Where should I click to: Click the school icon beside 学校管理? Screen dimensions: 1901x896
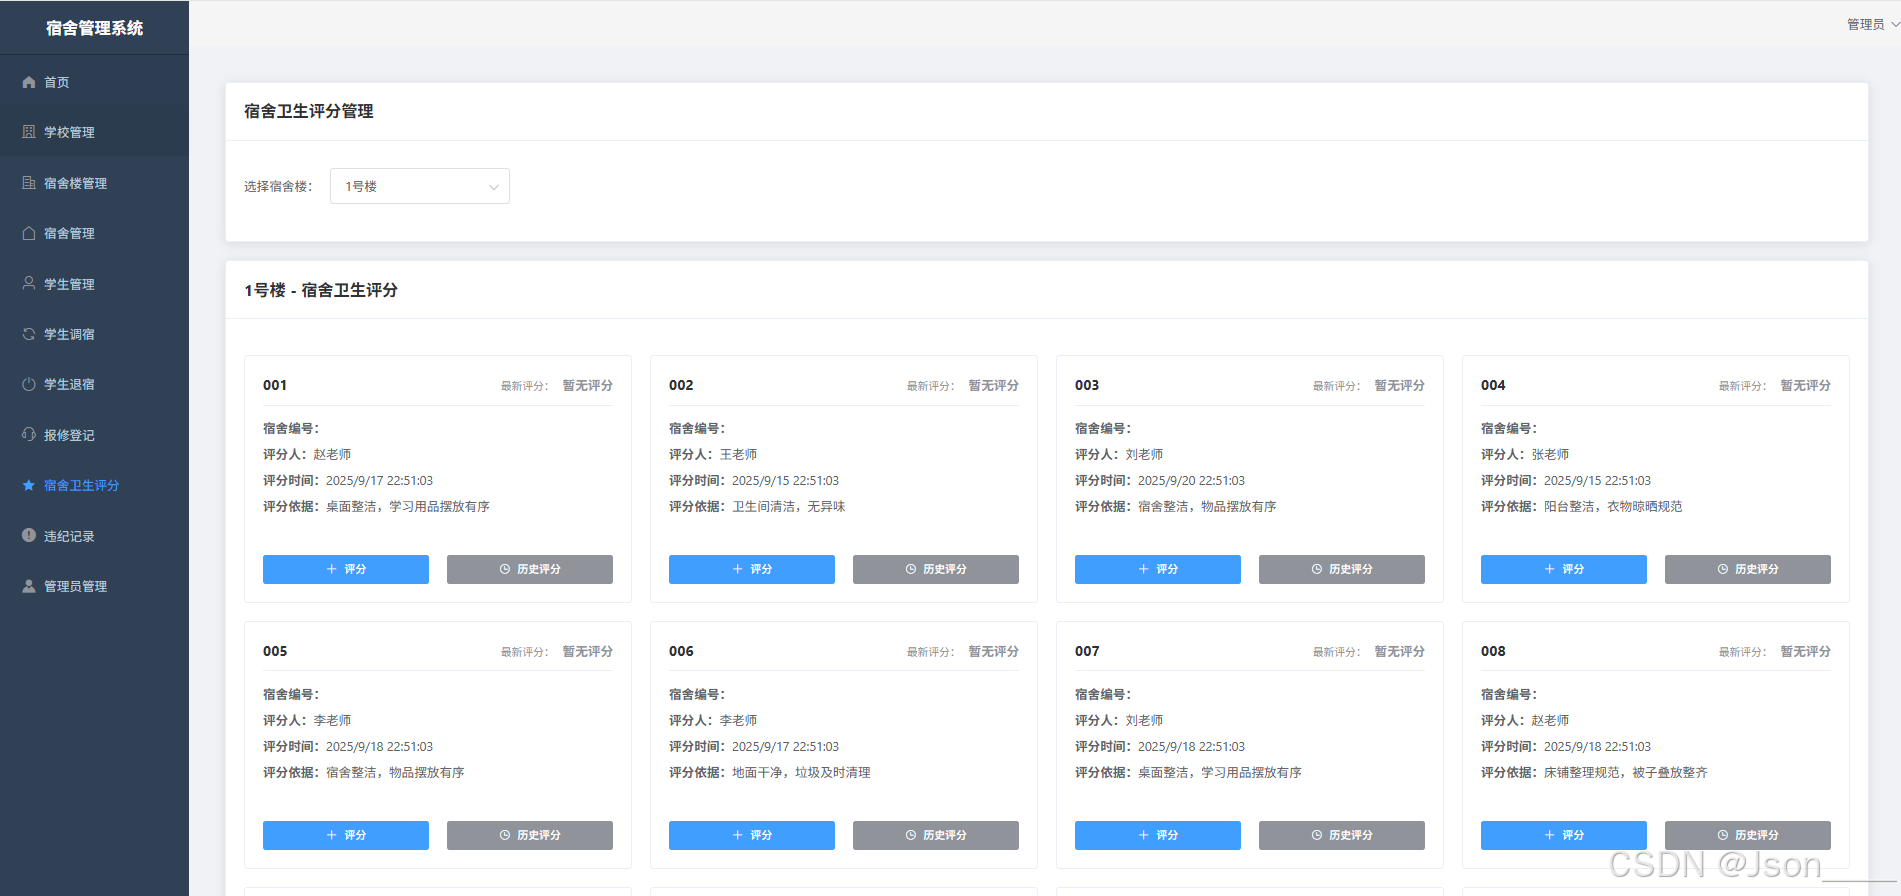[x=29, y=132]
